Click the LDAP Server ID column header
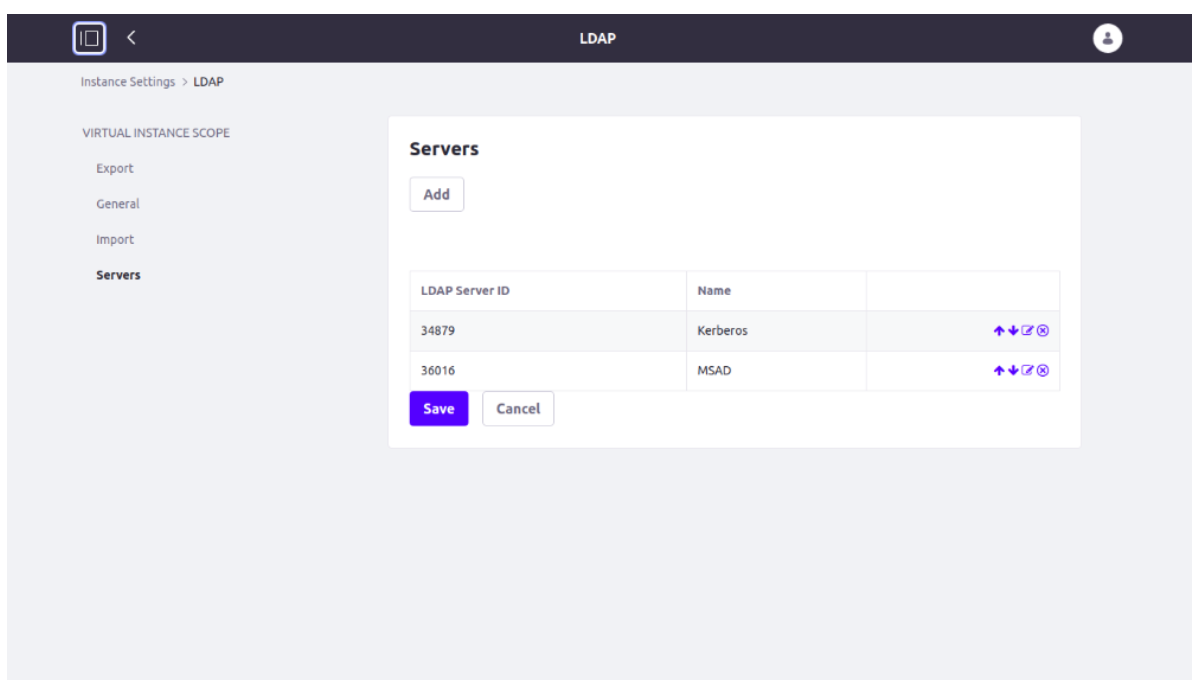Viewport: 1204px width, 697px height. (548, 291)
